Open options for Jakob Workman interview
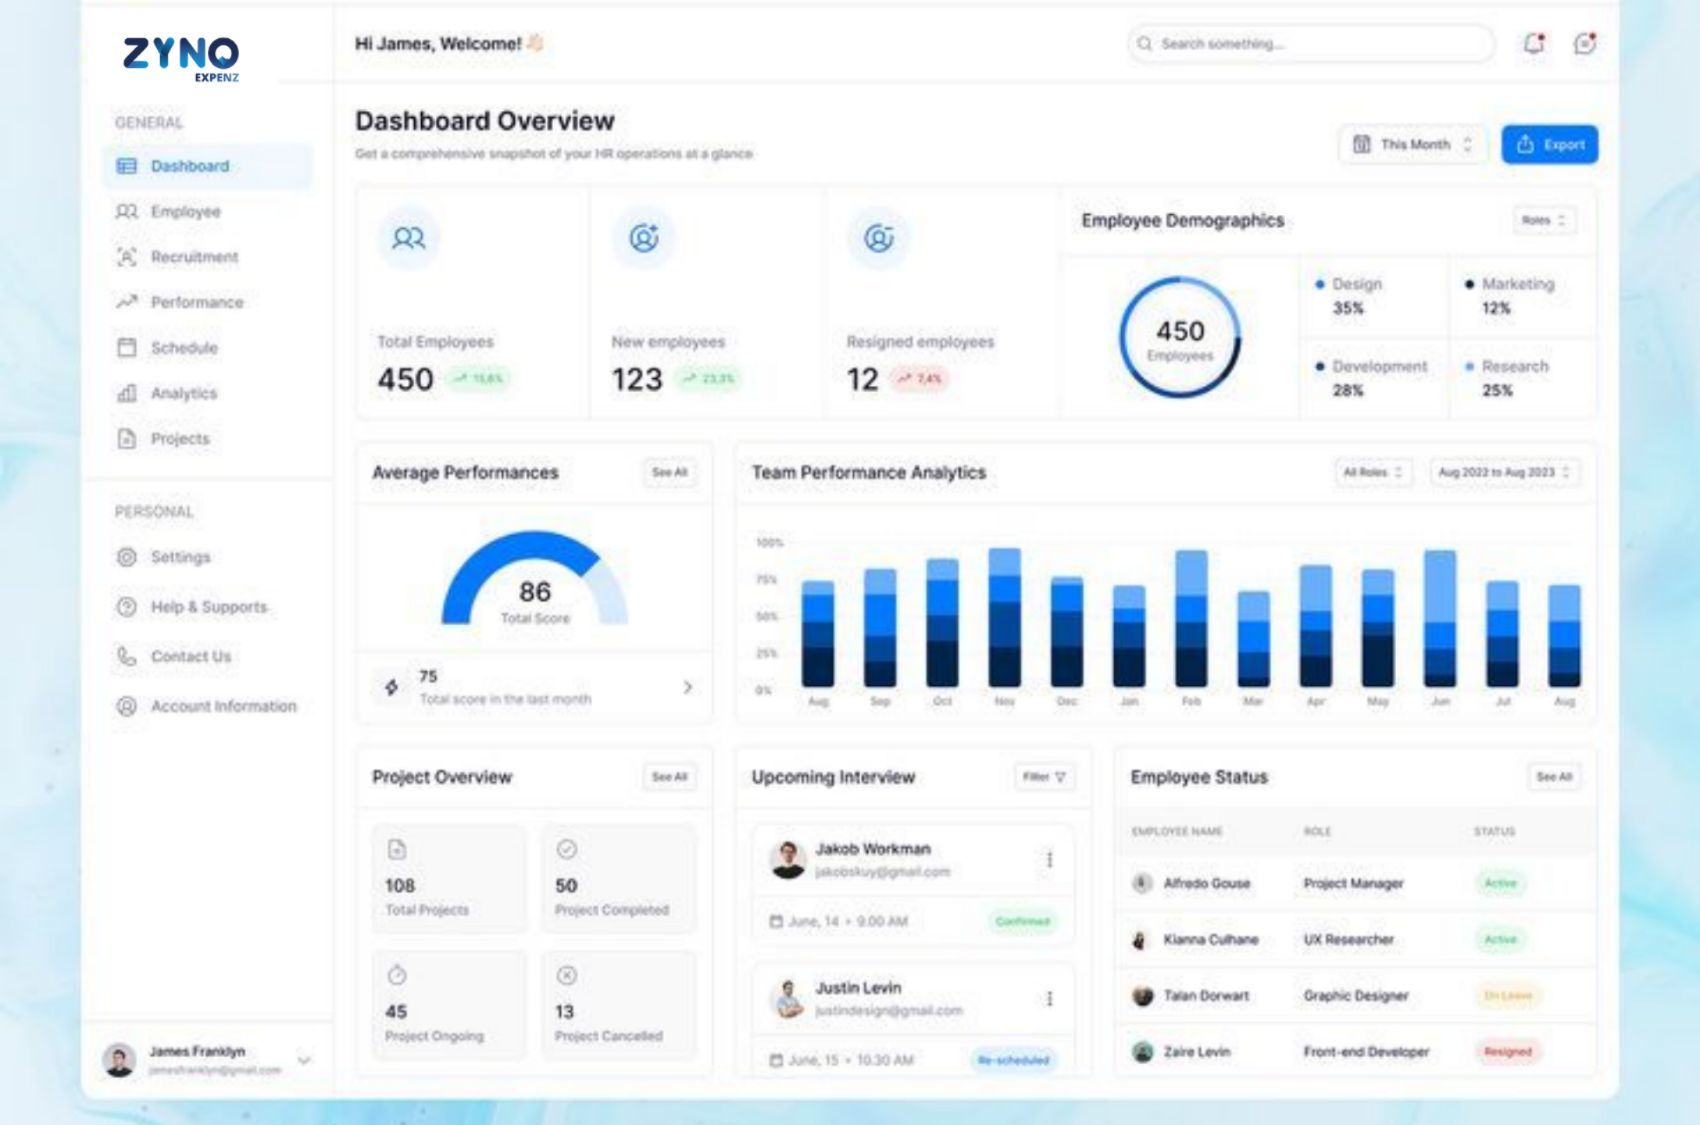1700x1125 pixels. 1049,859
